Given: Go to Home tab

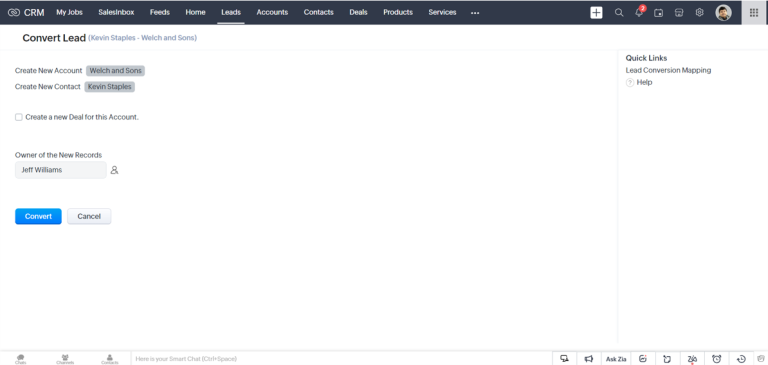Looking at the screenshot, I should pos(195,12).
